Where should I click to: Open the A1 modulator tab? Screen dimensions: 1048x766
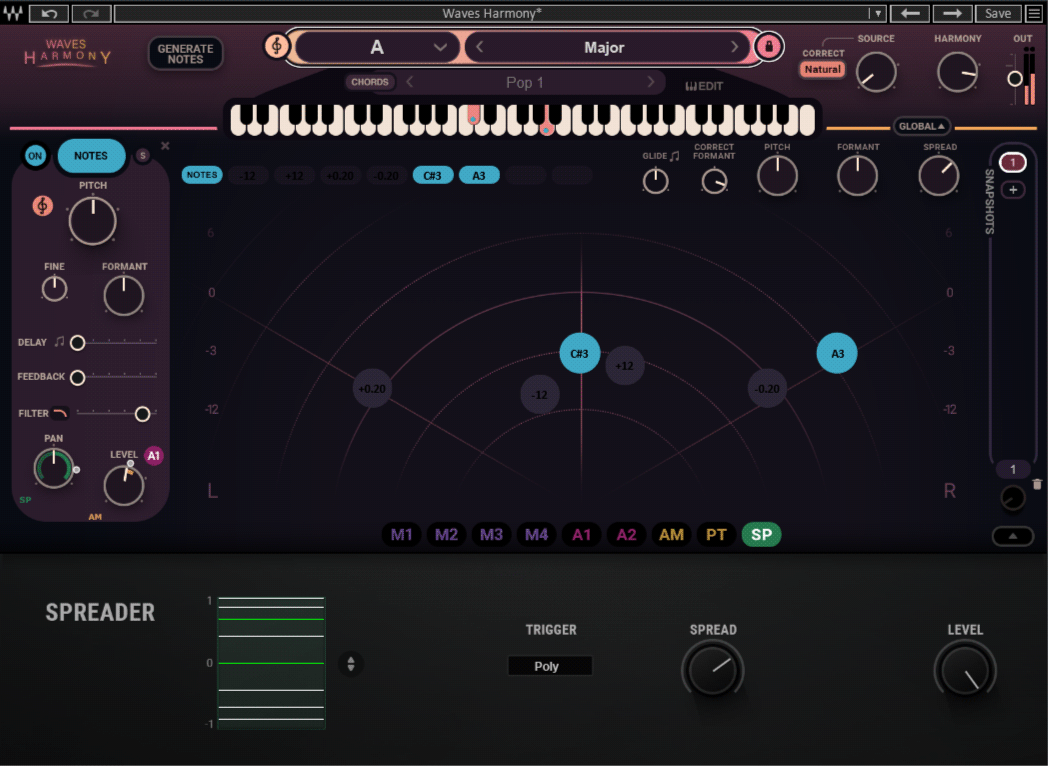coord(581,535)
